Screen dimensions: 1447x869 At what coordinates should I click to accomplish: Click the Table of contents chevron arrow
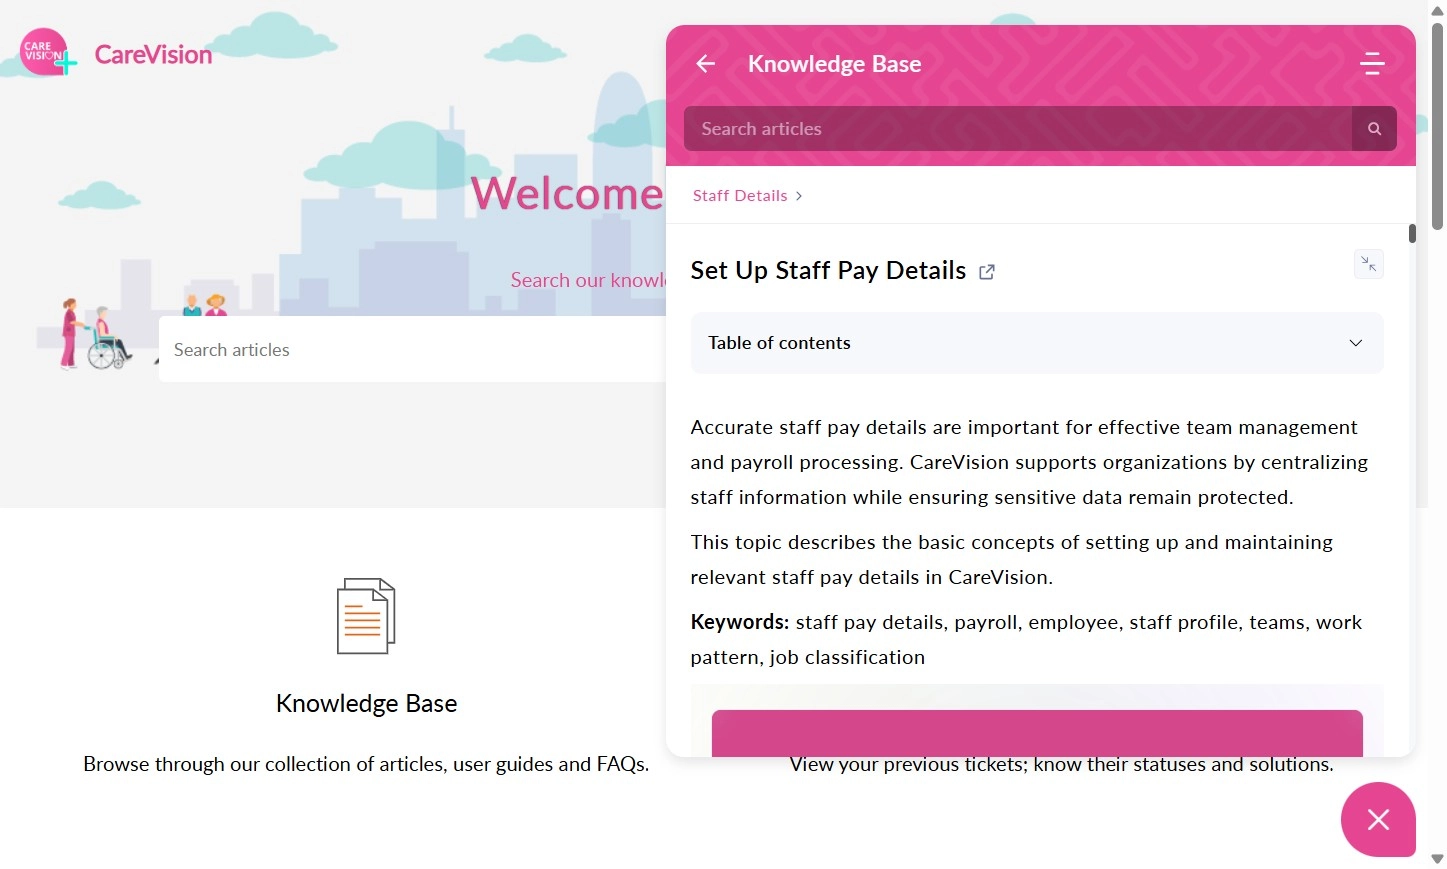point(1355,343)
